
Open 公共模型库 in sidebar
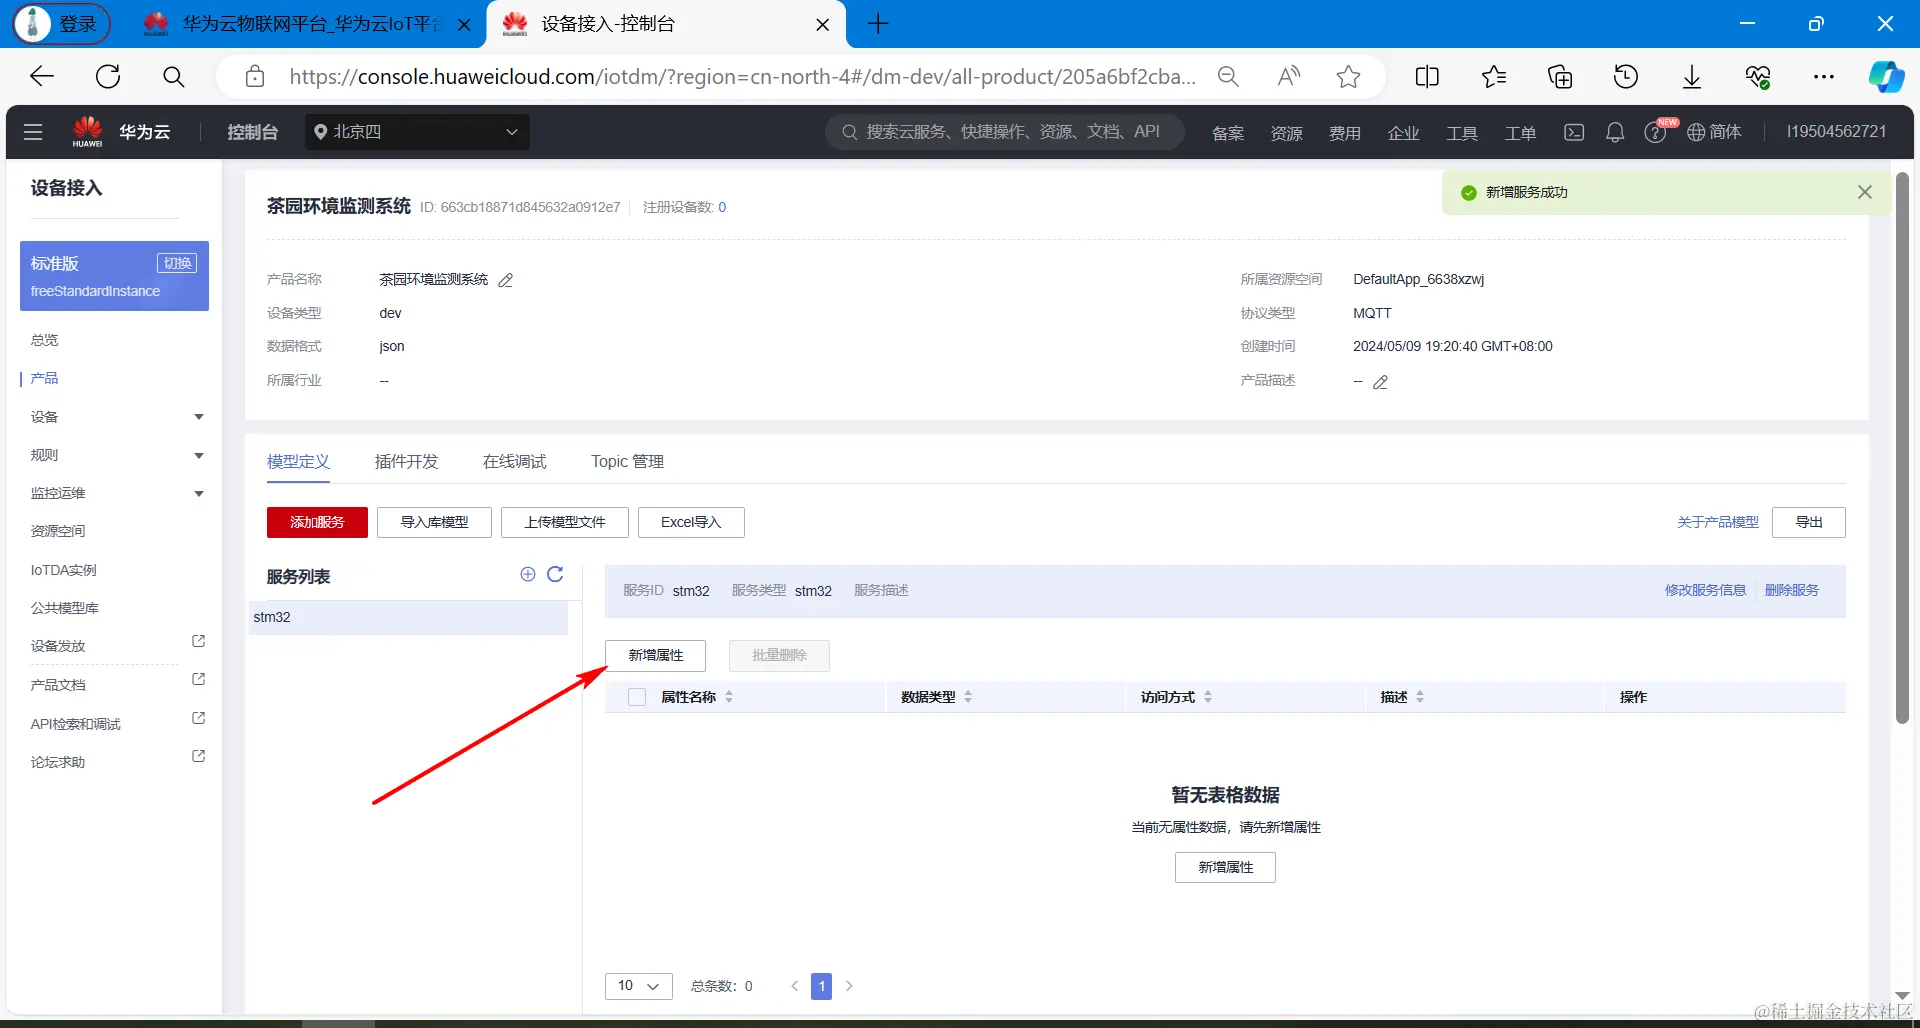(x=65, y=608)
